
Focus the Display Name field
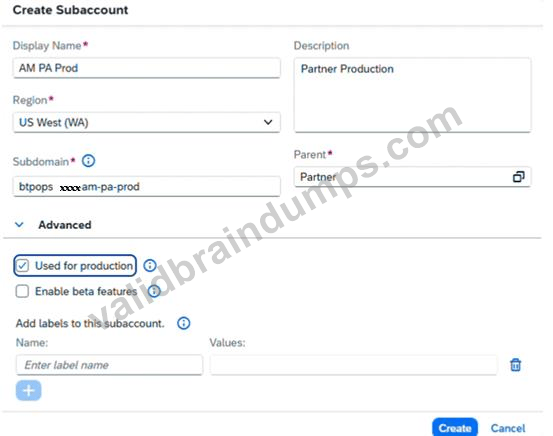(x=147, y=68)
